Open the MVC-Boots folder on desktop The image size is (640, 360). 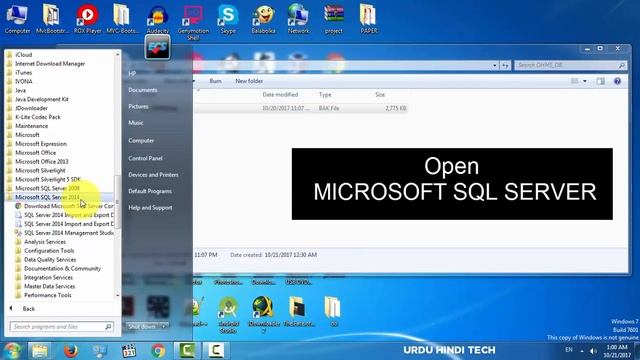(122, 19)
